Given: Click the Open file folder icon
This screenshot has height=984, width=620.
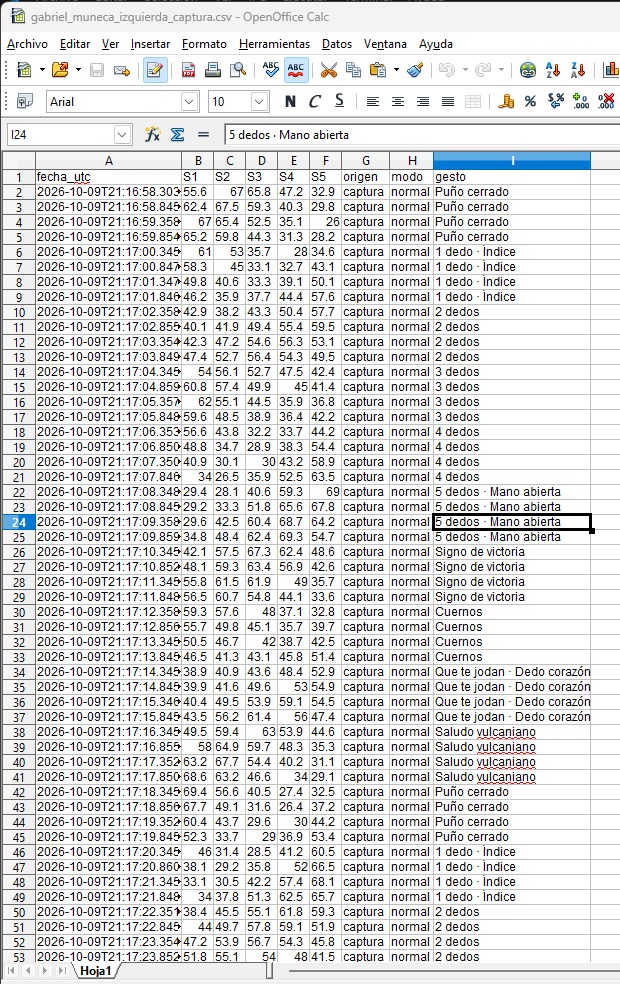Looking at the screenshot, I should coord(60,70).
